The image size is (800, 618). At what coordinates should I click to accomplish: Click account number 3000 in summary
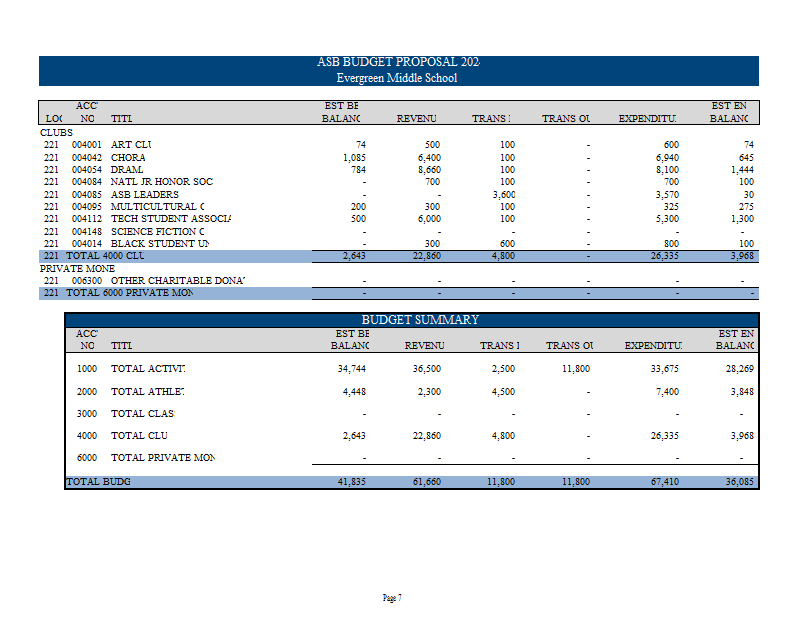click(87, 414)
